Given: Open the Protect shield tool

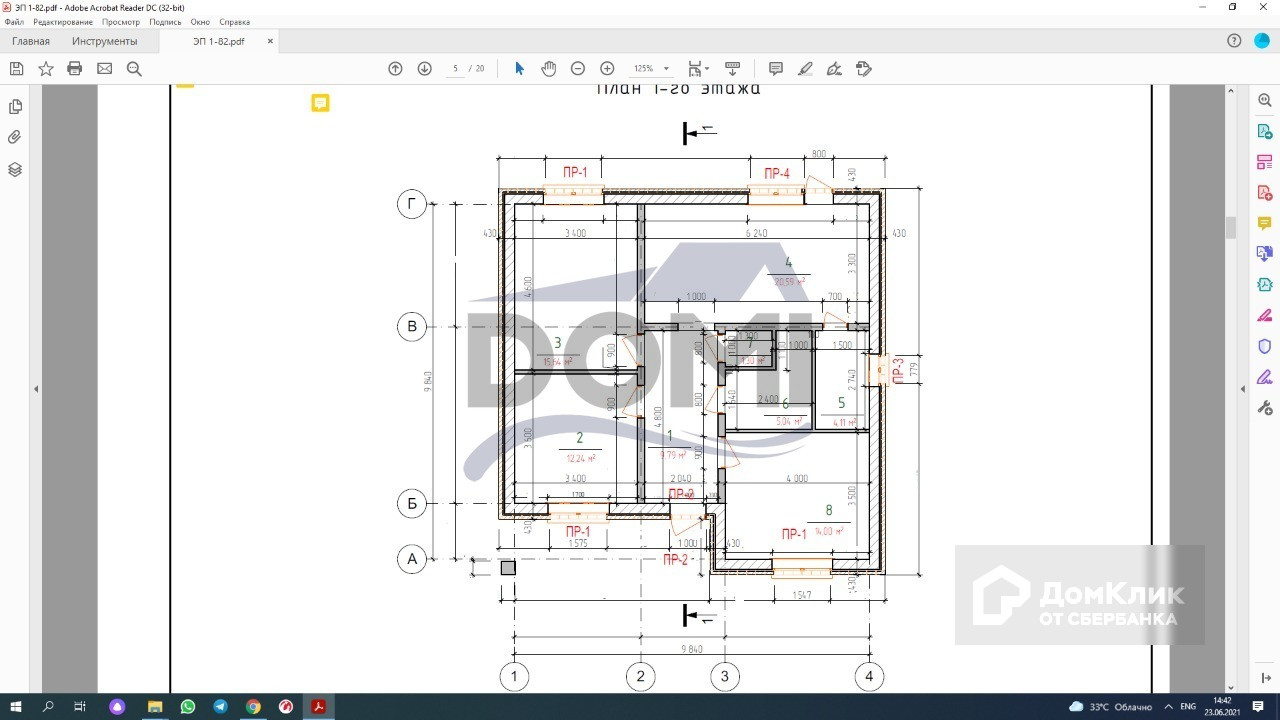Looking at the screenshot, I should [x=1265, y=346].
